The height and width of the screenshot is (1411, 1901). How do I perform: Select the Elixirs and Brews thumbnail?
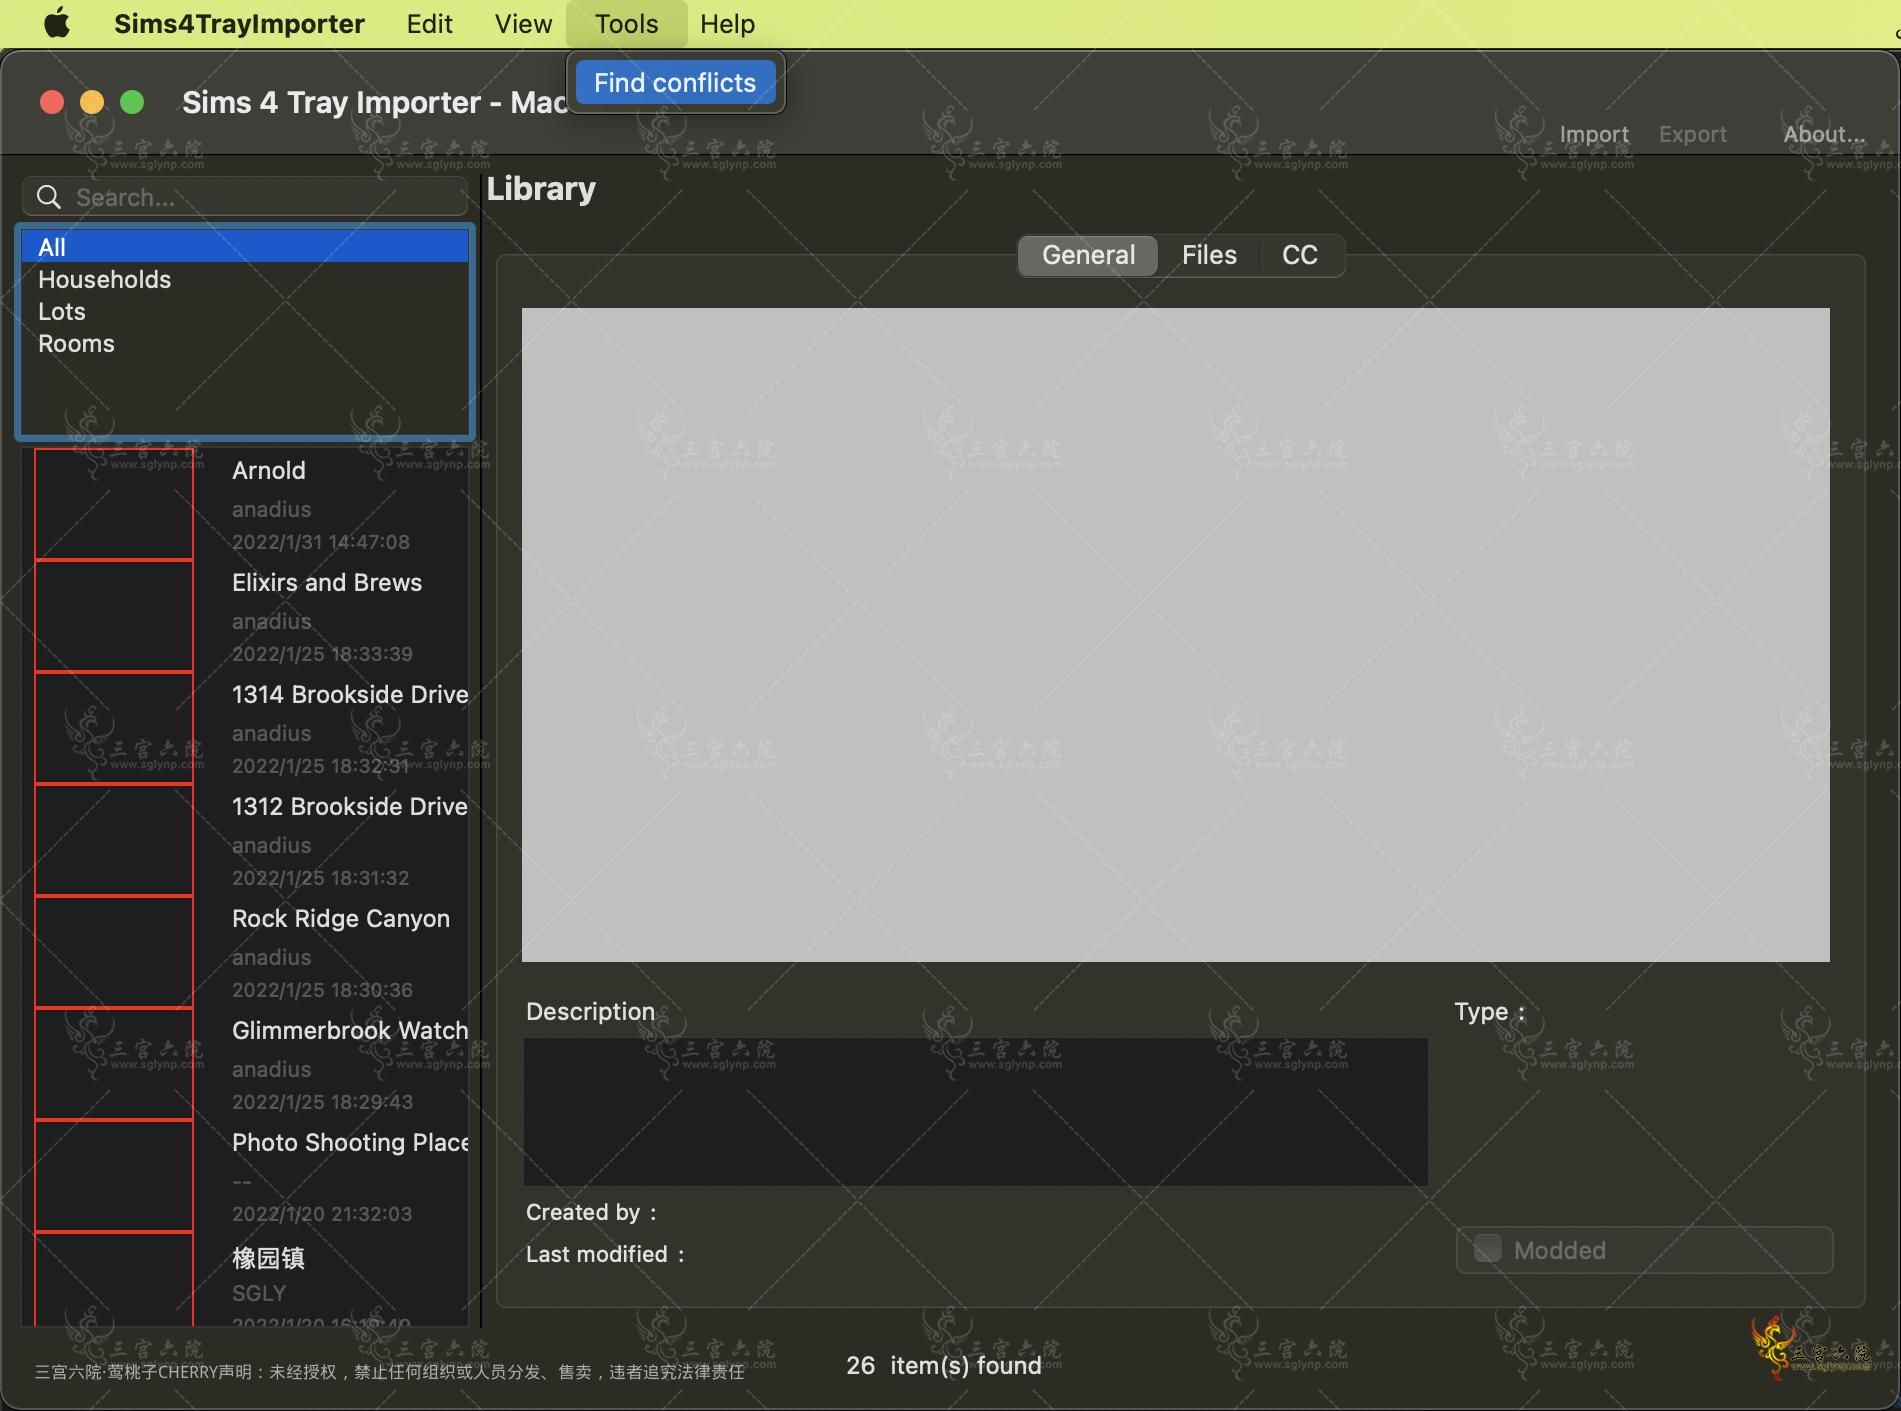[114, 616]
